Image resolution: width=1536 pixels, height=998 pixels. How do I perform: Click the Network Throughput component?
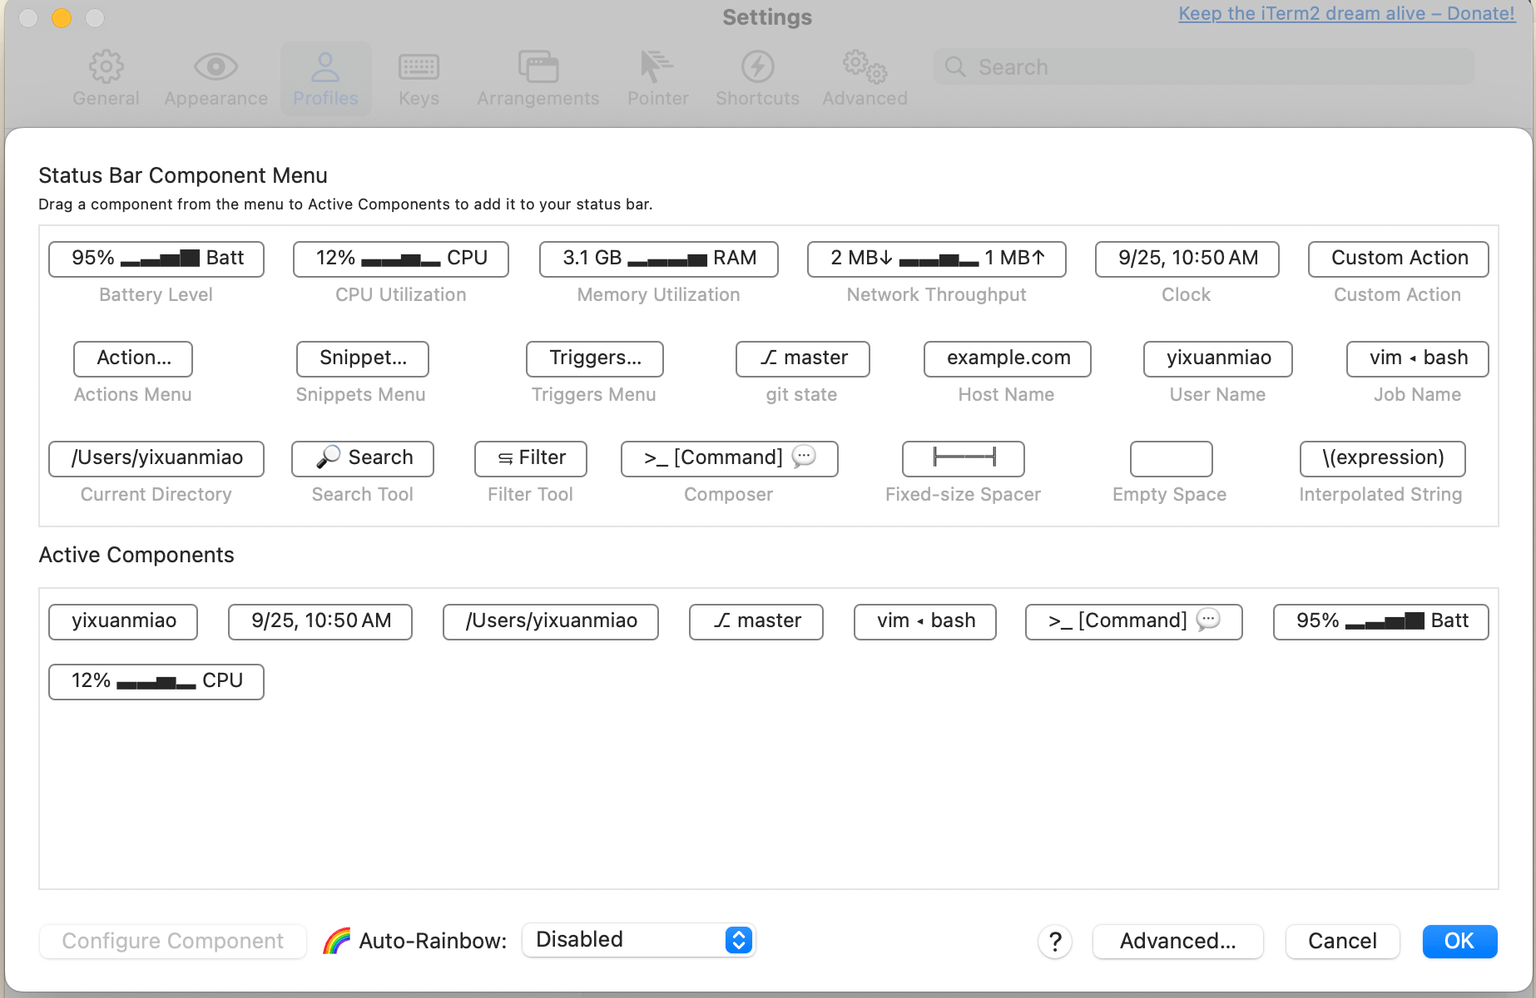936,259
